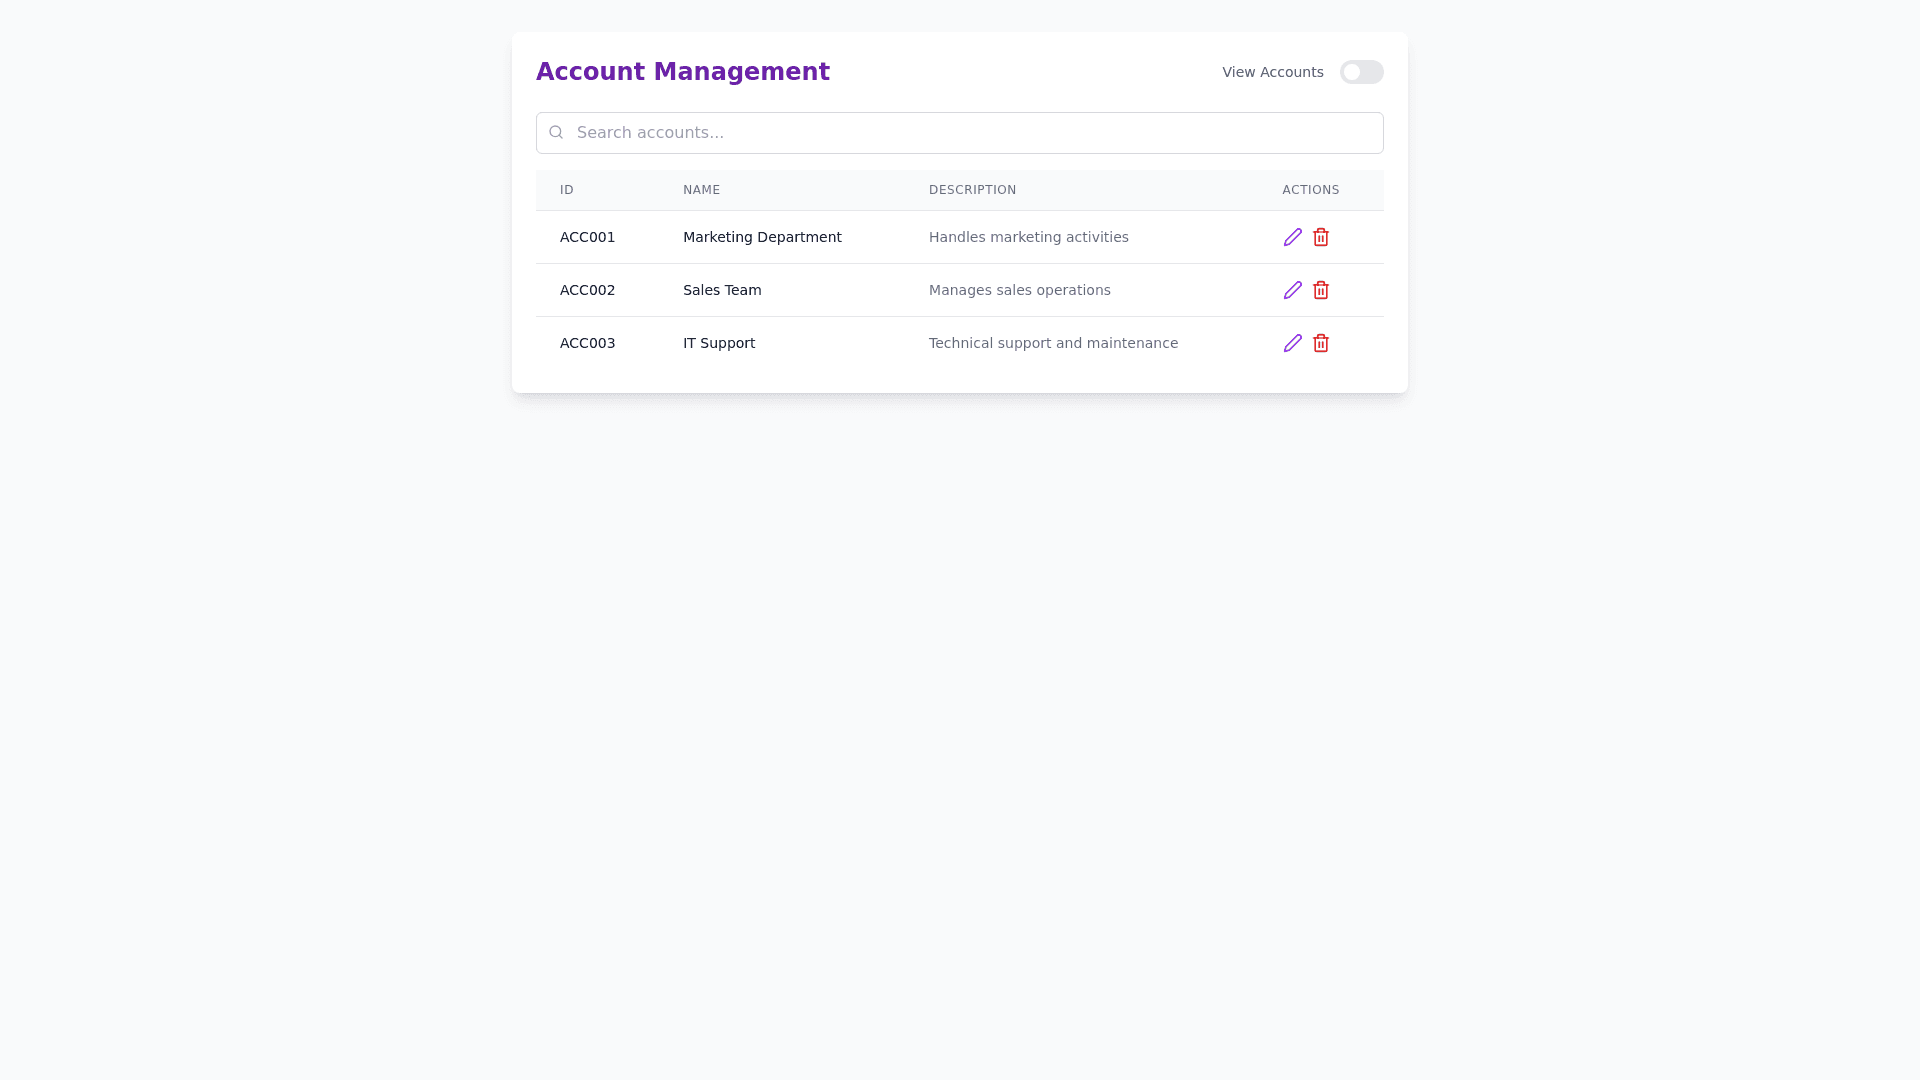The height and width of the screenshot is (1080, 1920).
Task: Click the Sales Team name
Action: point(722,290)
